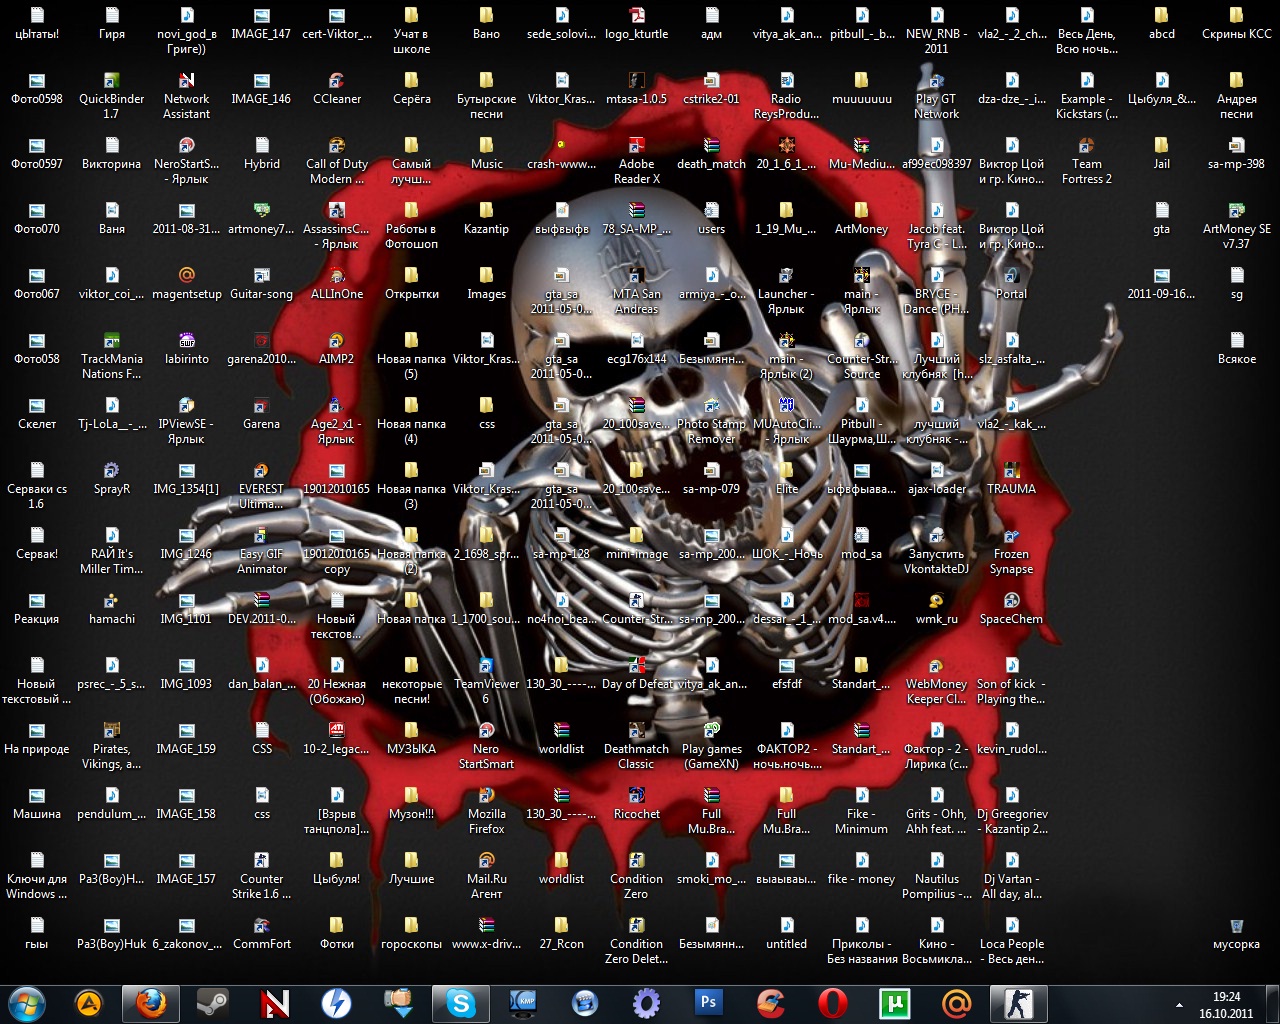
Task: Open the Network Assistant desktop icon
Action: [x=187, y=96]
